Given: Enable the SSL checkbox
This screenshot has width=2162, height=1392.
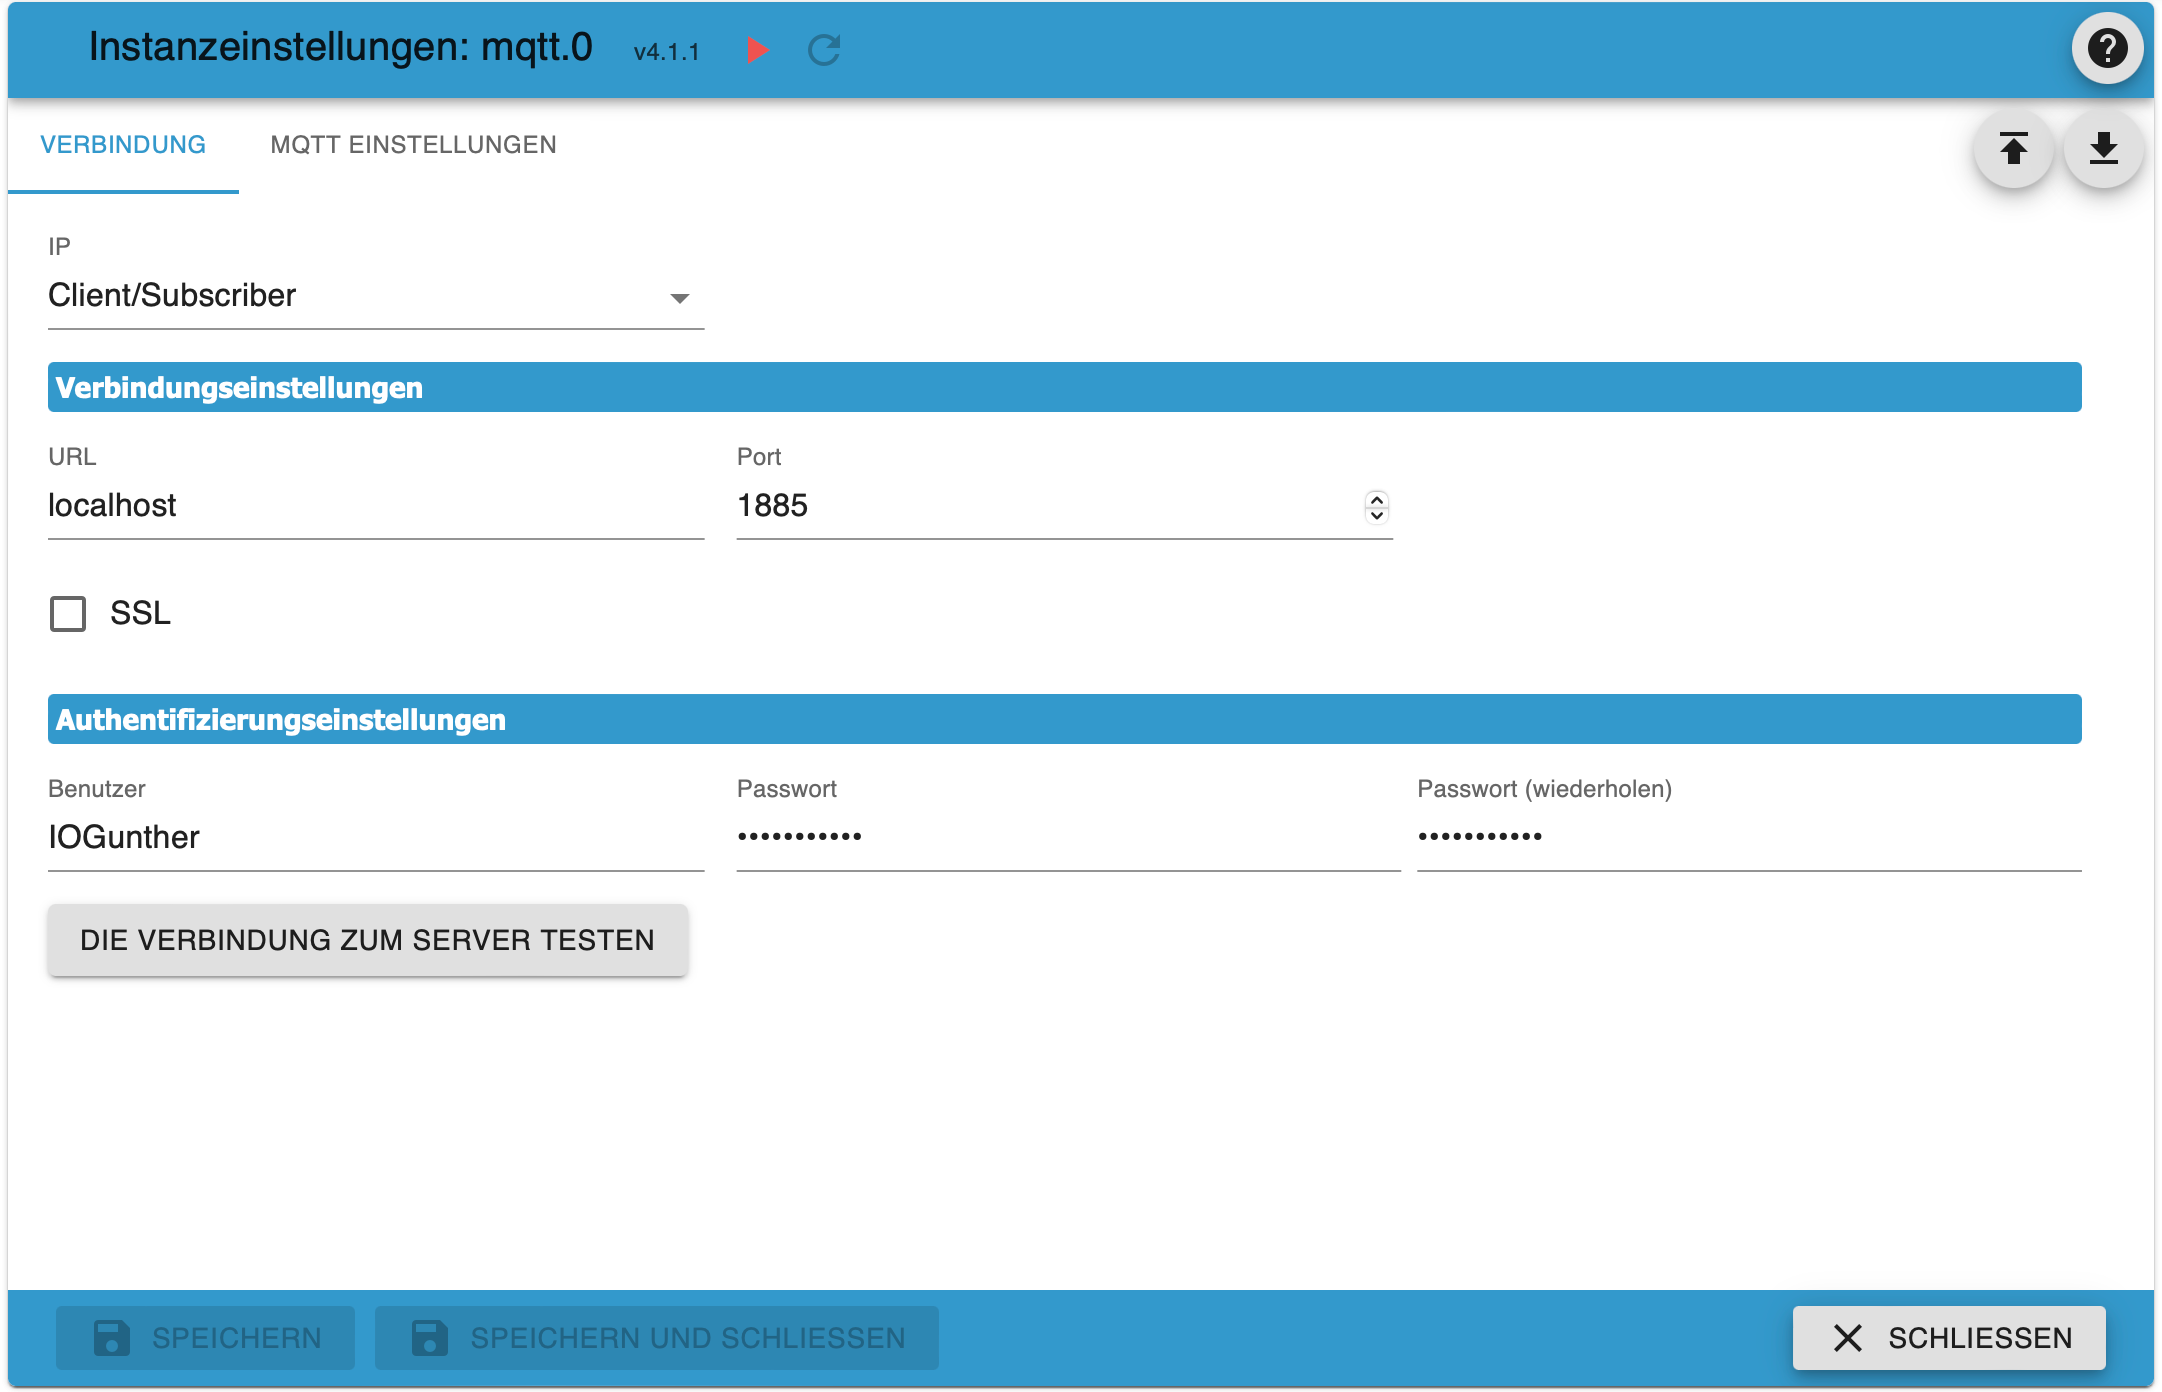Looking at the screenshot, I should tap(68, 613).
